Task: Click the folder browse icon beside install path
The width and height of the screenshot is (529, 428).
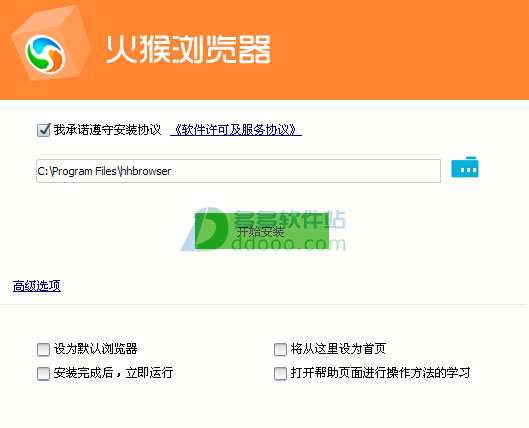Action: point(465,167)
